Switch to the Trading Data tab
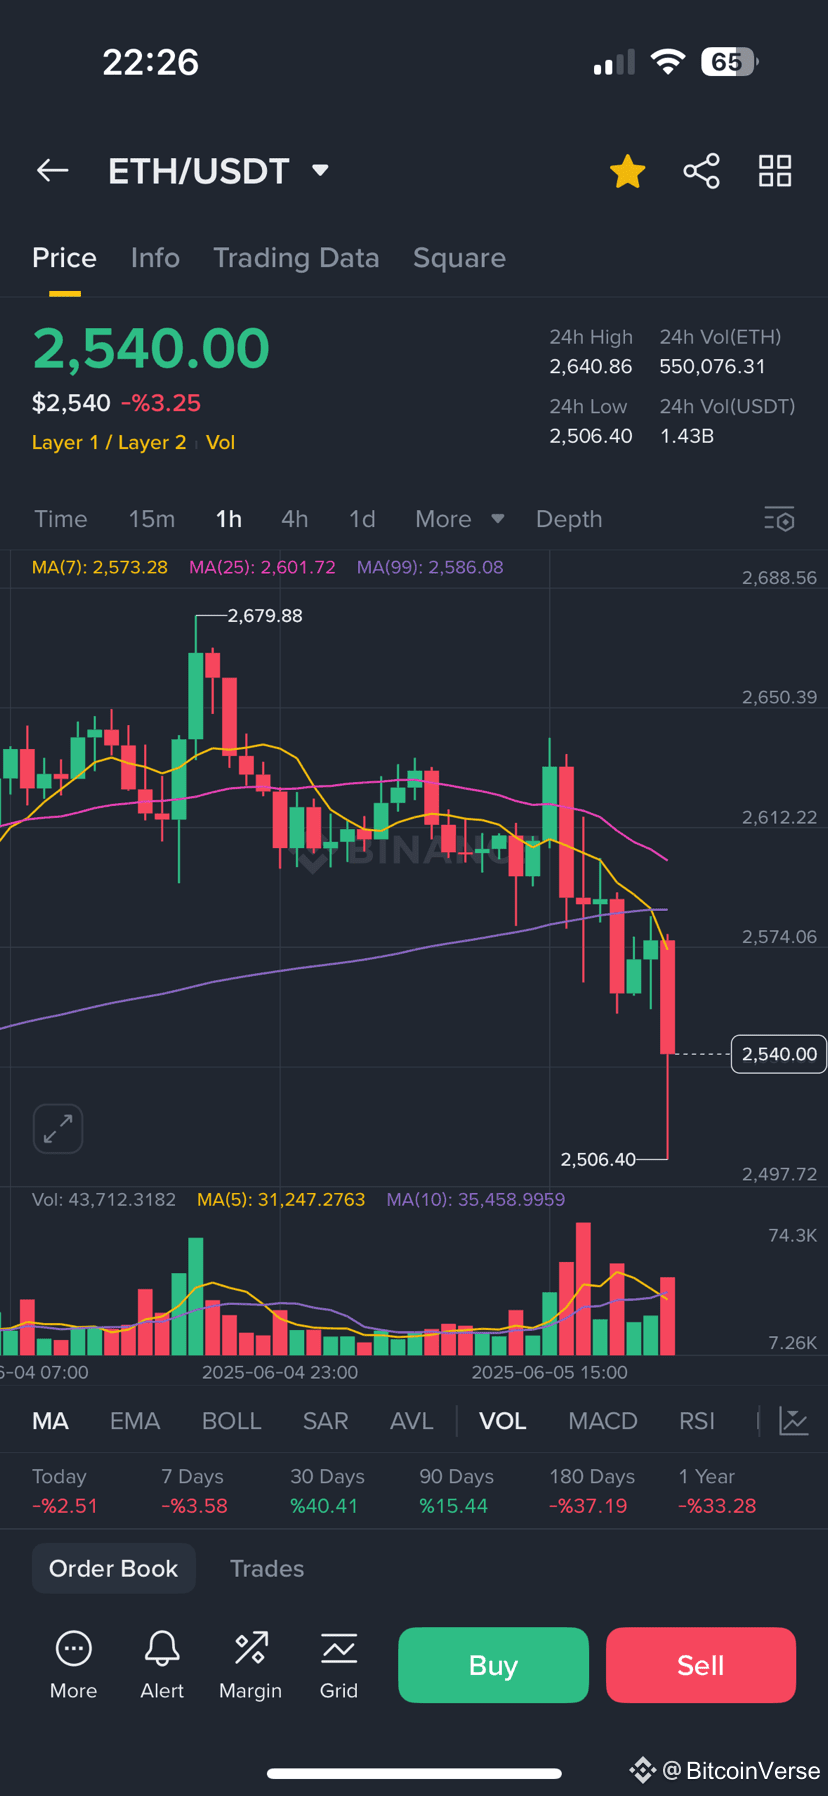Viewport: 828px width, 1796px height. pyautogui.click(x=296, y=258)
